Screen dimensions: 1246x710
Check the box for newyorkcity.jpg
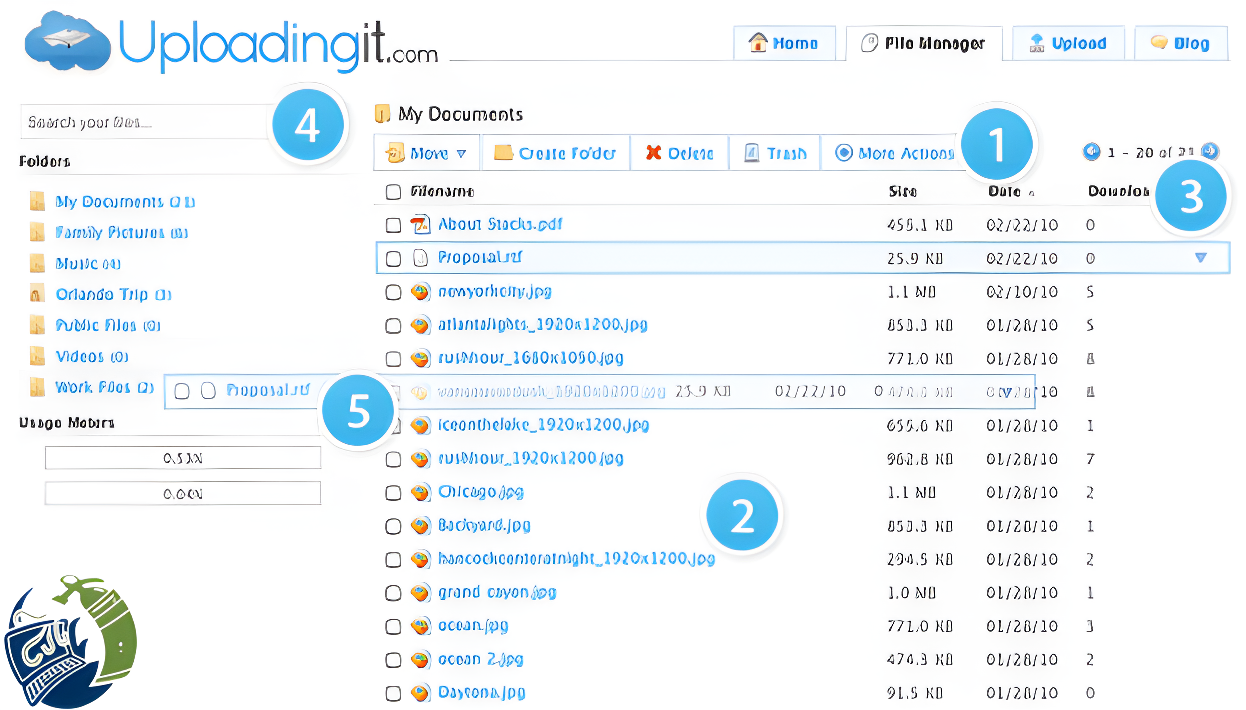click(x=393, y=292)
